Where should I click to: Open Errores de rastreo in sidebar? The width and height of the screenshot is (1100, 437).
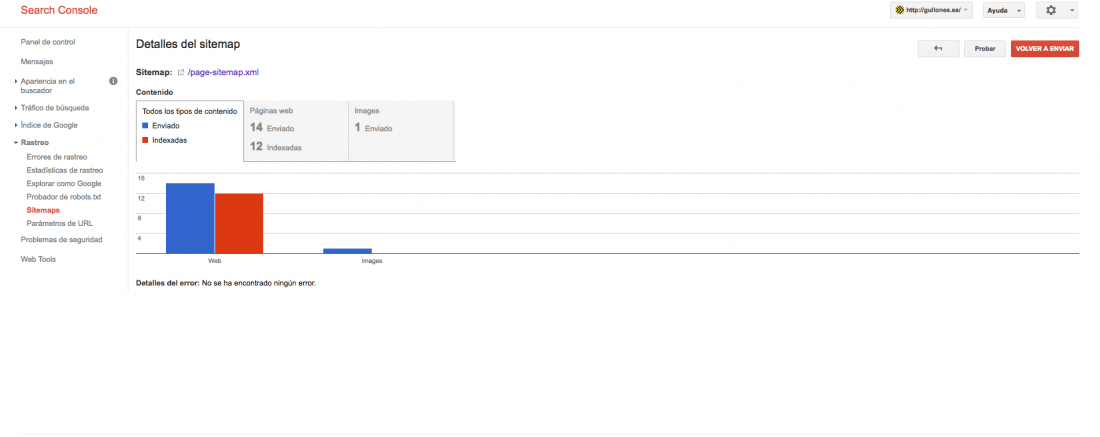tap(57, 157)
